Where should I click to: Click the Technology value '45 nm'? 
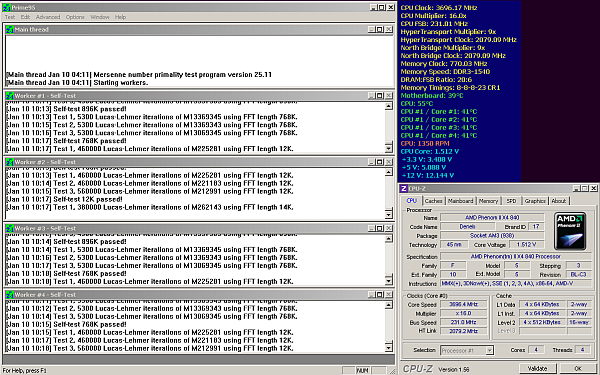[453, 245]
